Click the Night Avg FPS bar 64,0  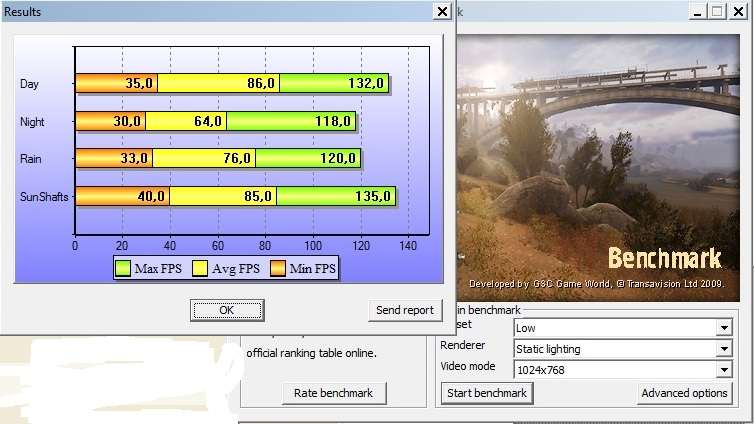point(186,121)
